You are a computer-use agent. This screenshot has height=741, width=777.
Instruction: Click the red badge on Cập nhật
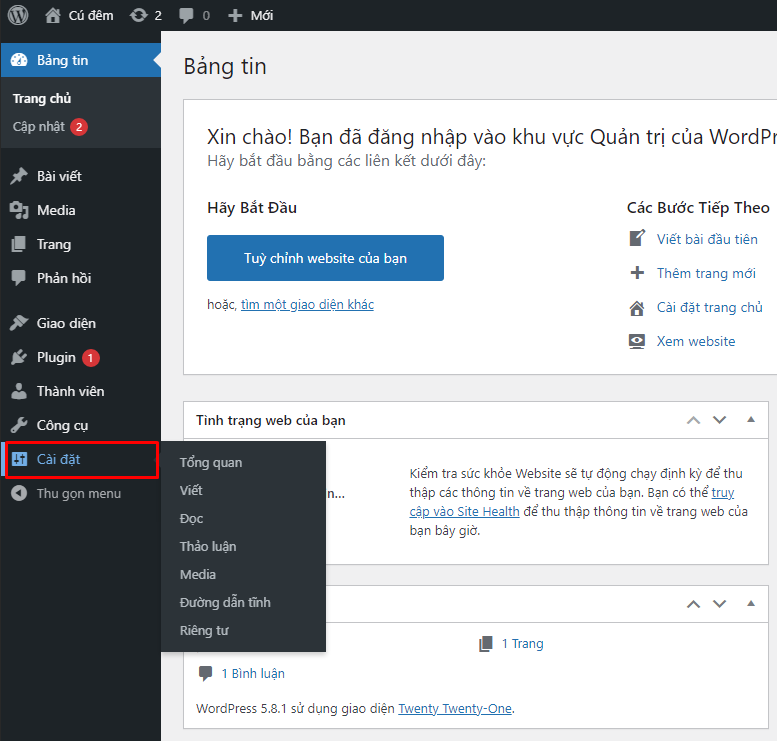click(x=79, y=127)
